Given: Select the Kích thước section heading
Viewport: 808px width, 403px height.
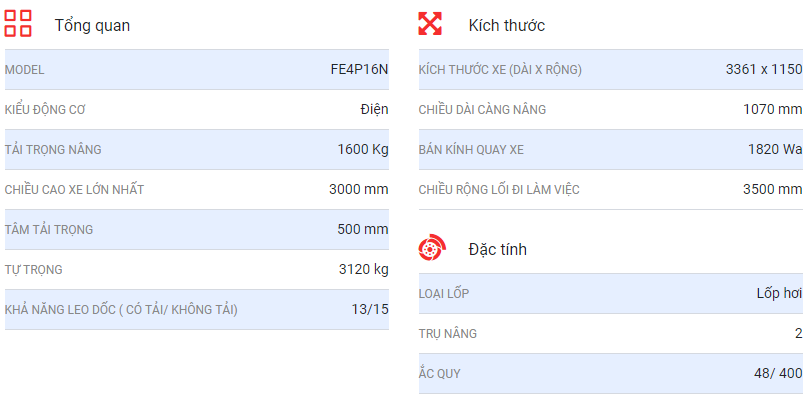Looking at the screenshot, I should coord(507,25).
